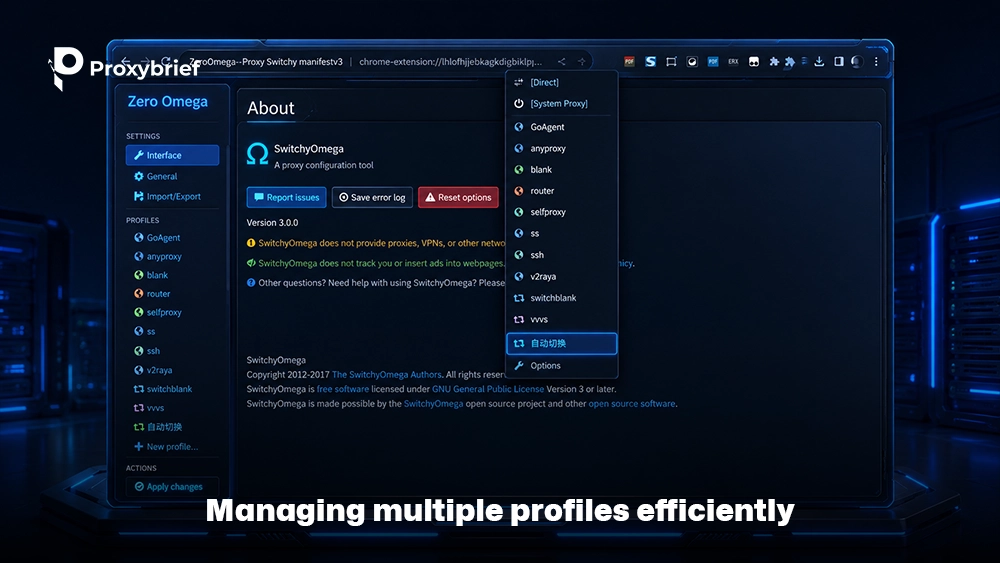Click the ERX extension icon

[x=733, y=62]
